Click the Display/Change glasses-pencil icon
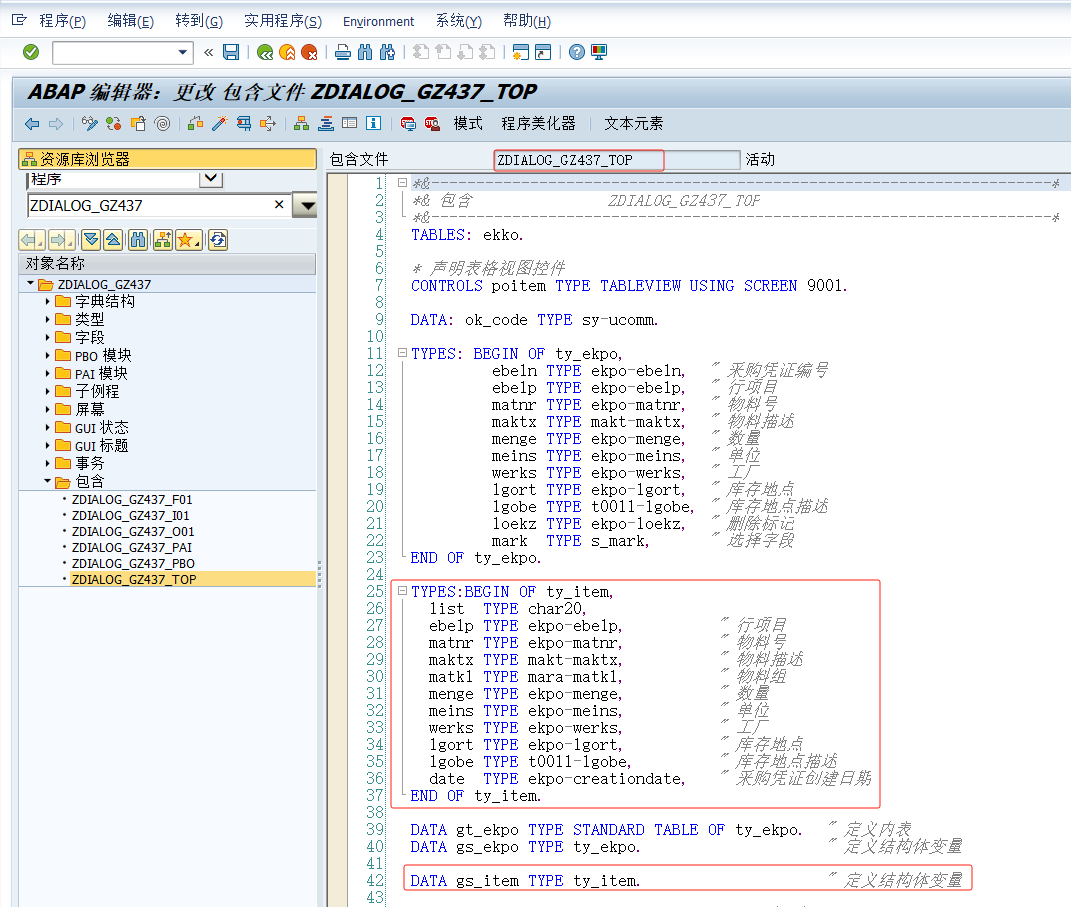Screen dimensions: 1071x907 coord(89,124)
